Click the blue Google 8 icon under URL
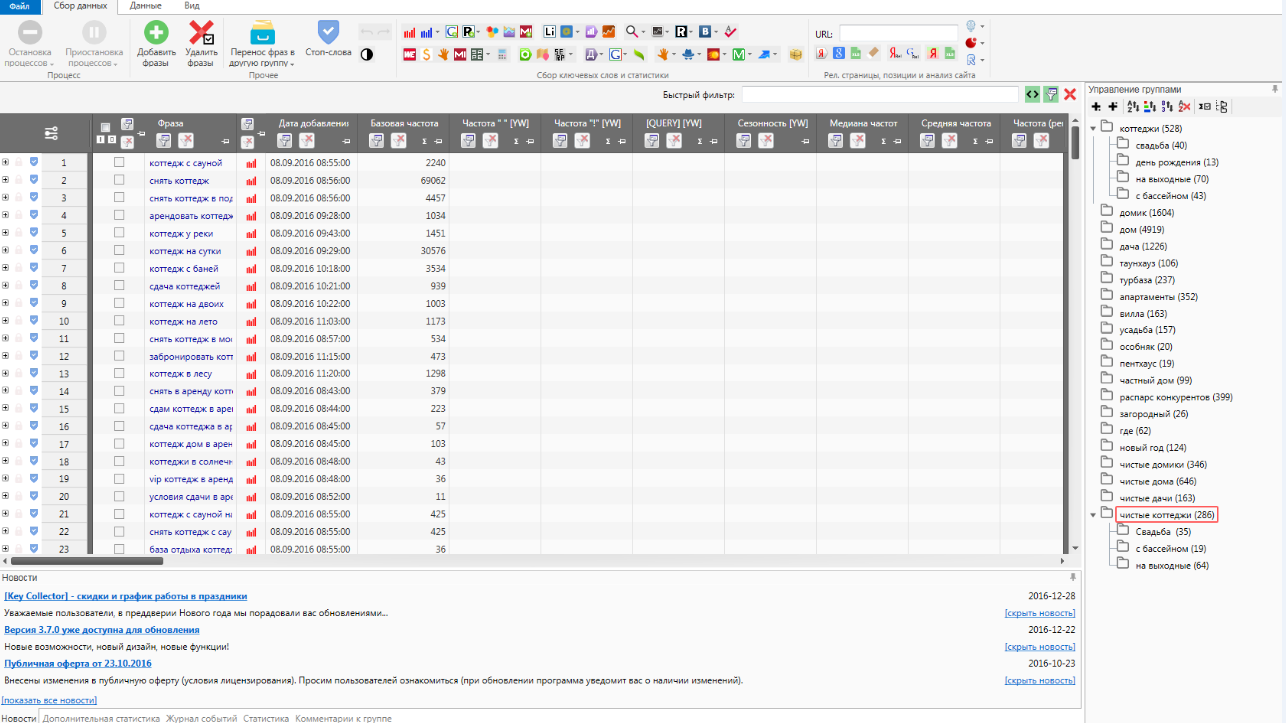Viewport: 1286px width, 723px height. click(x=839, y=53)
